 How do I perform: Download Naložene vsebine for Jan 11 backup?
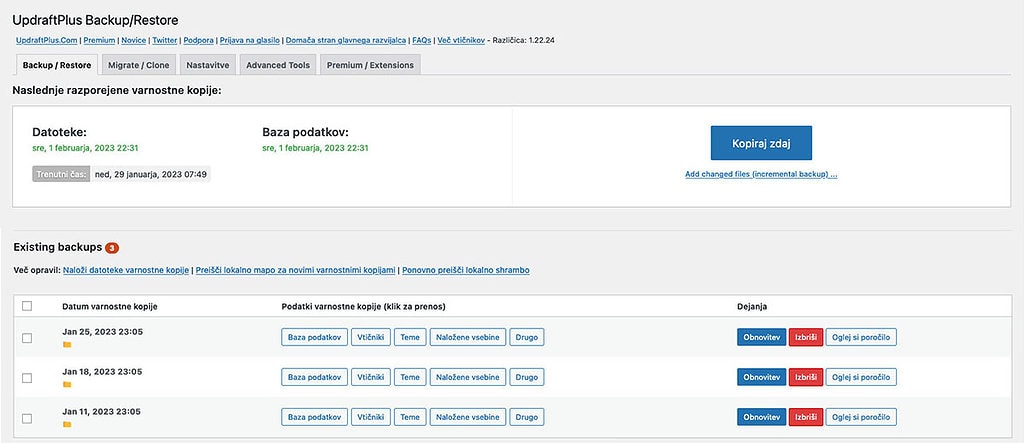point(468,417)
